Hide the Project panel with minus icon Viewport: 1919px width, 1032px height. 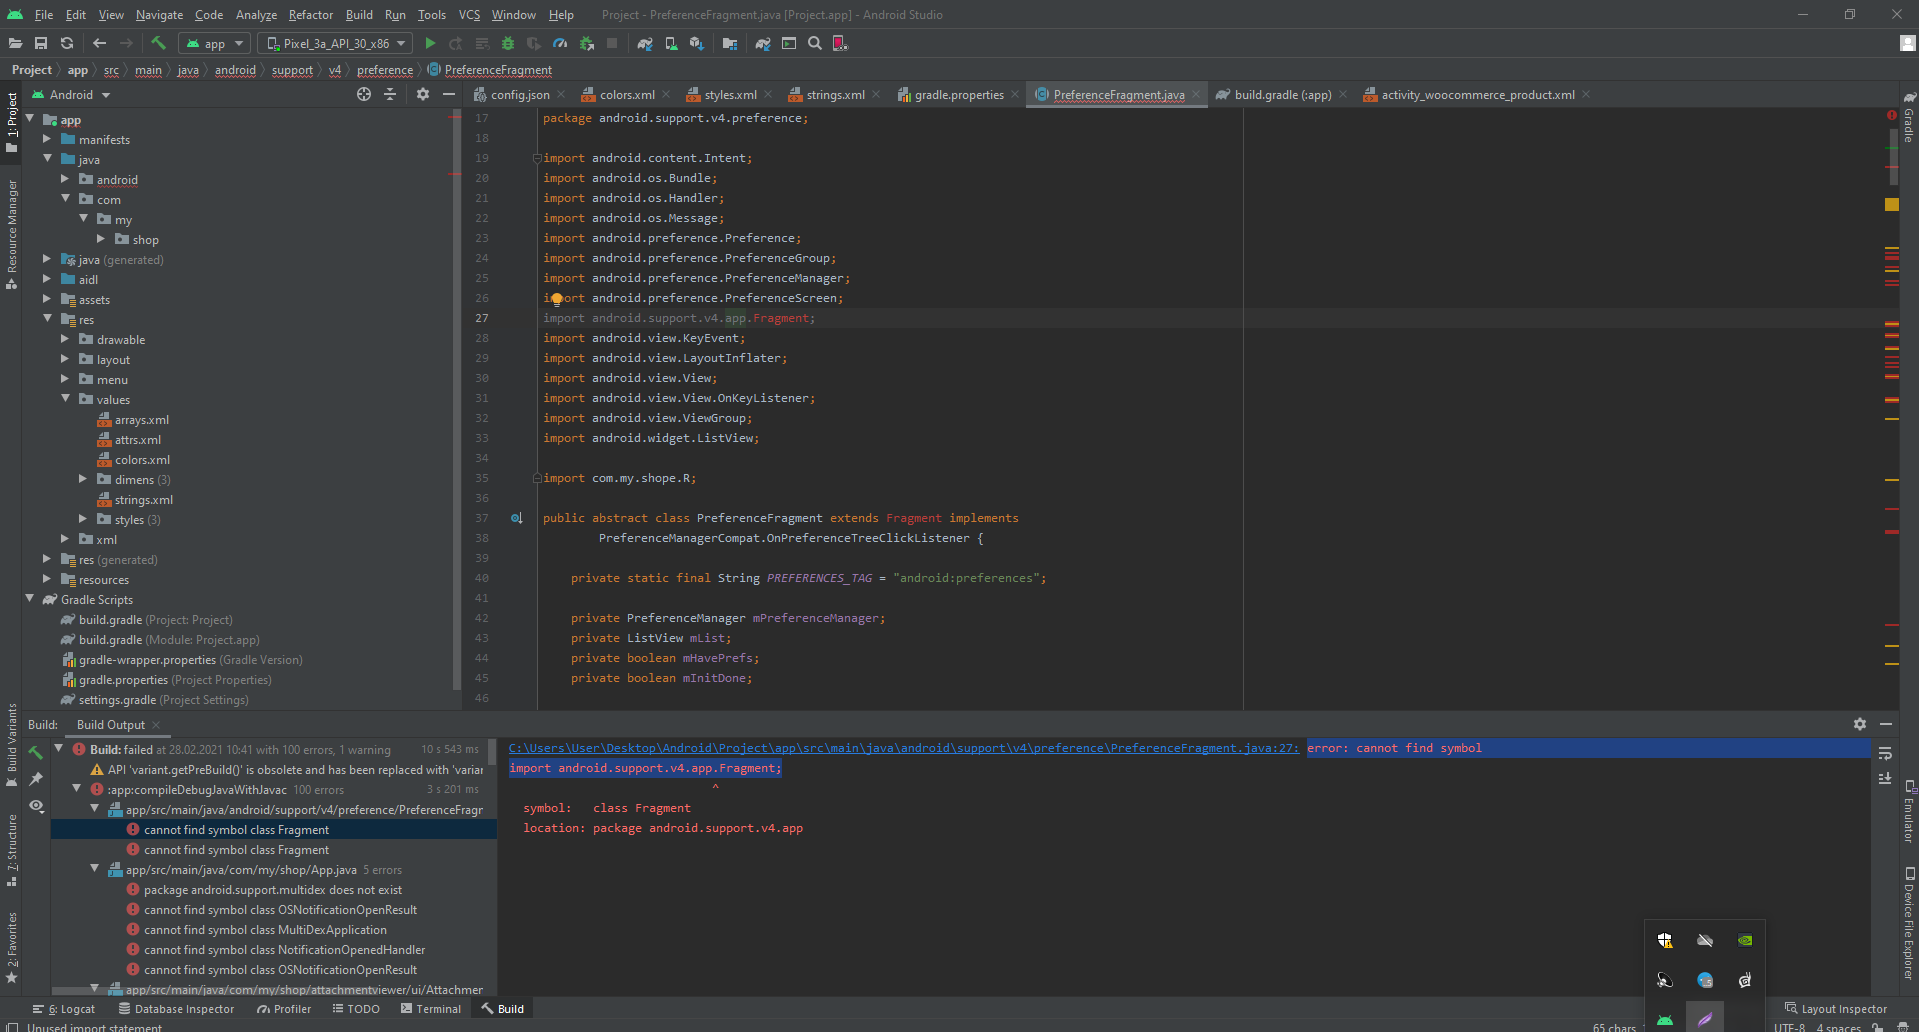449,94
